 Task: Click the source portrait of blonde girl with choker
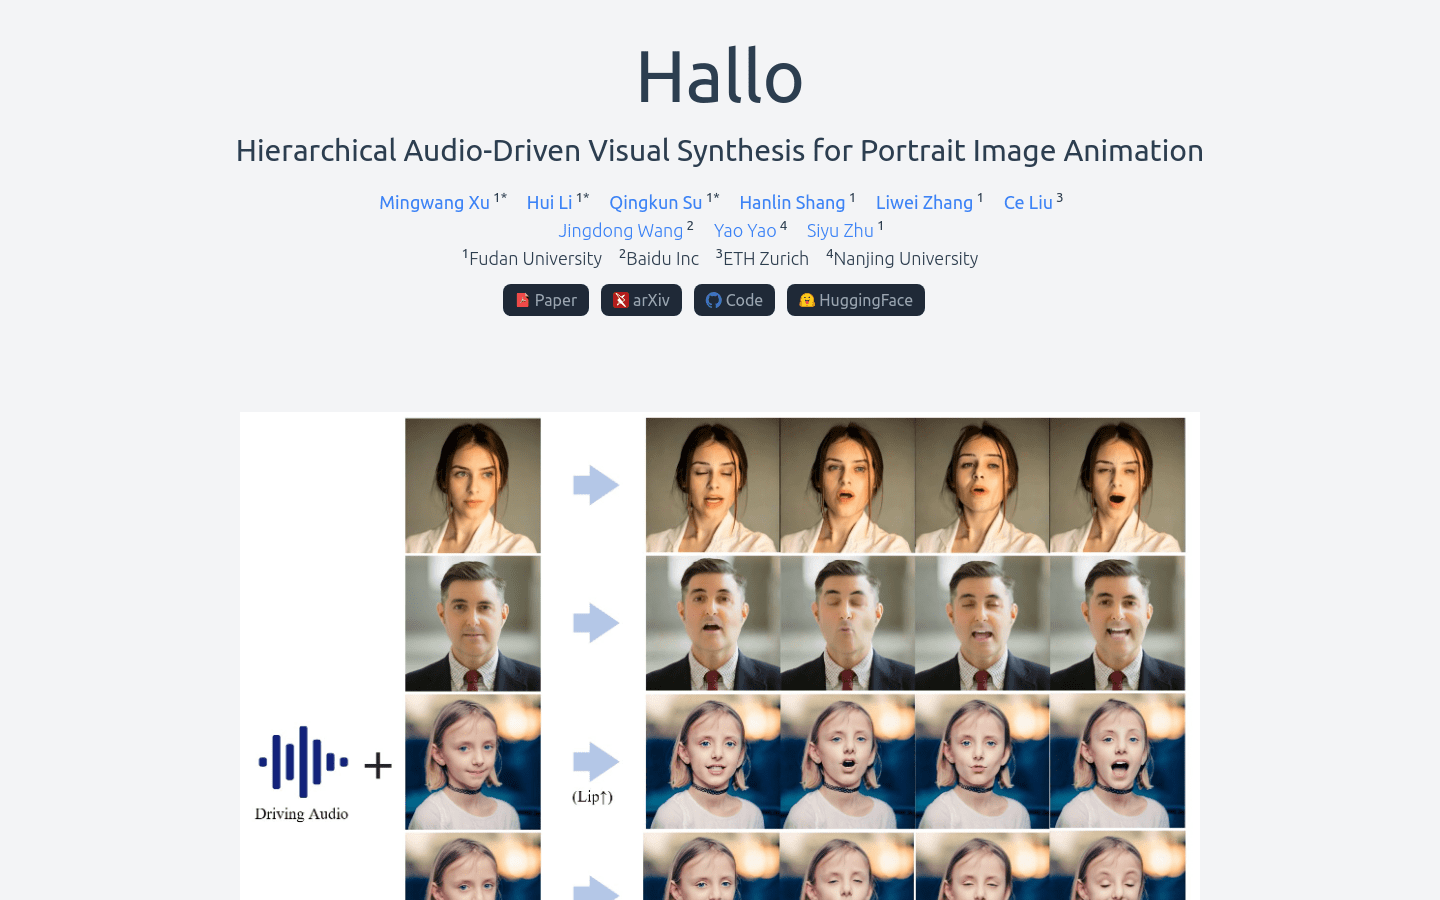473,762
